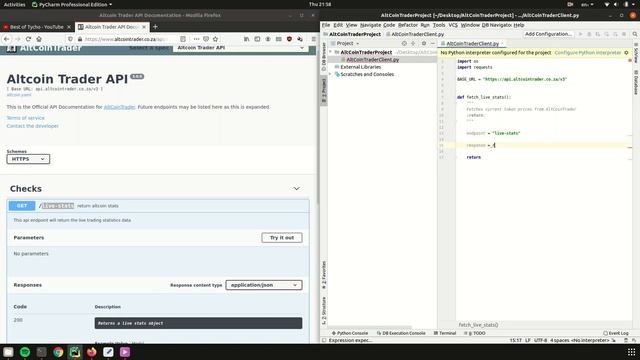
Task: Click the fetch_live_stats() breadcrumb in editor
Action: [x=478, y=325]
